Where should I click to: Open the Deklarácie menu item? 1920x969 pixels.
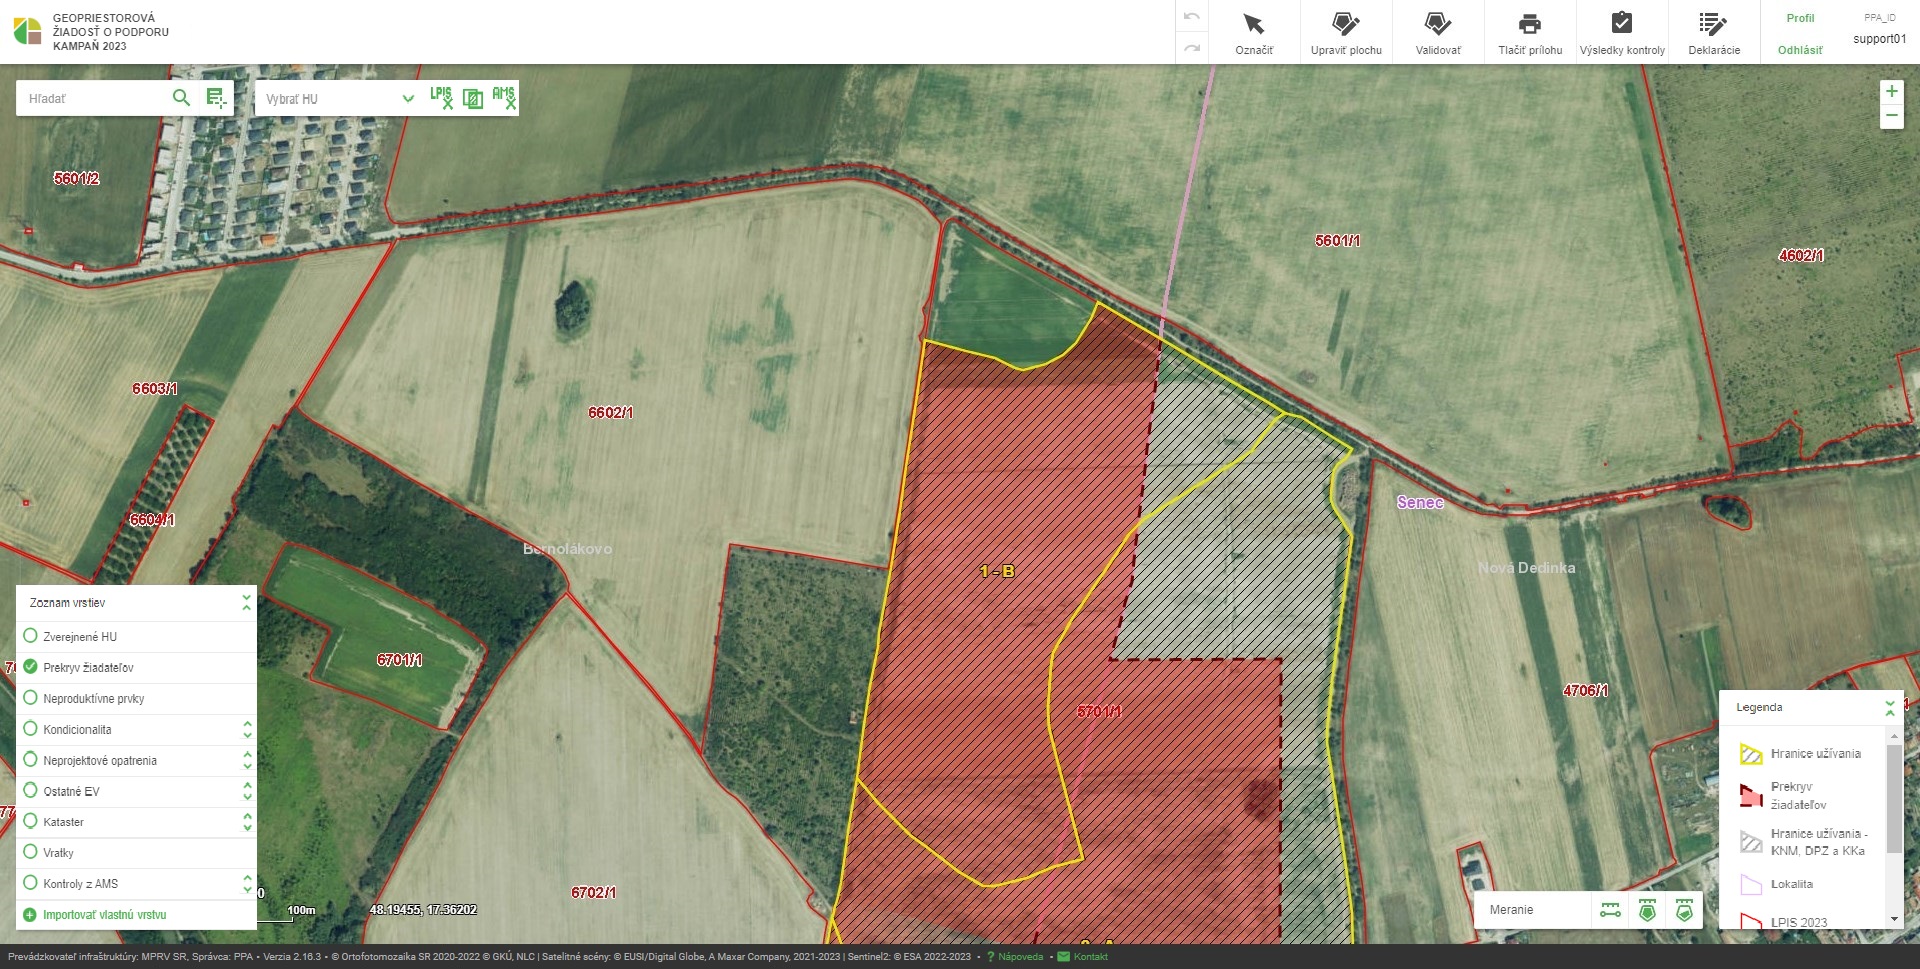(1713, 33)
